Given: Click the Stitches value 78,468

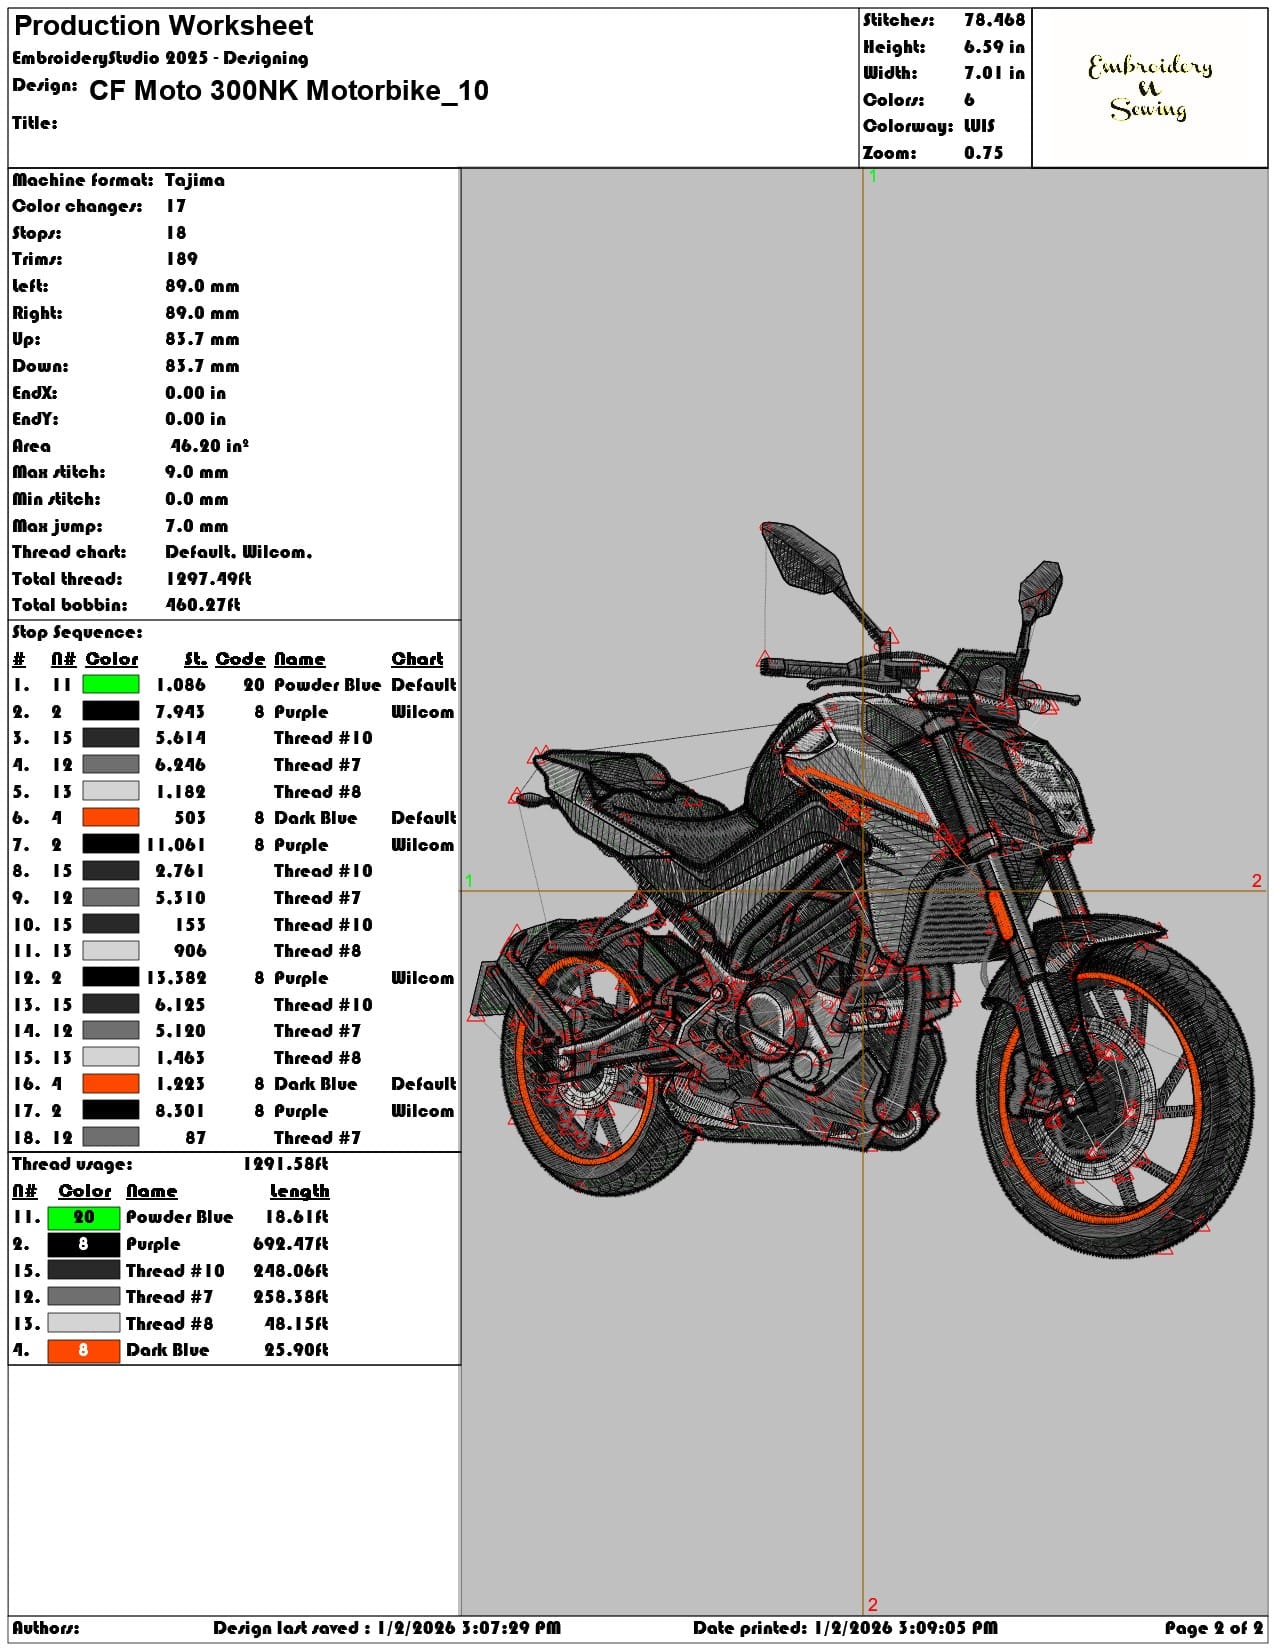Looking at the screenshot, I should (x=994, y=20).
